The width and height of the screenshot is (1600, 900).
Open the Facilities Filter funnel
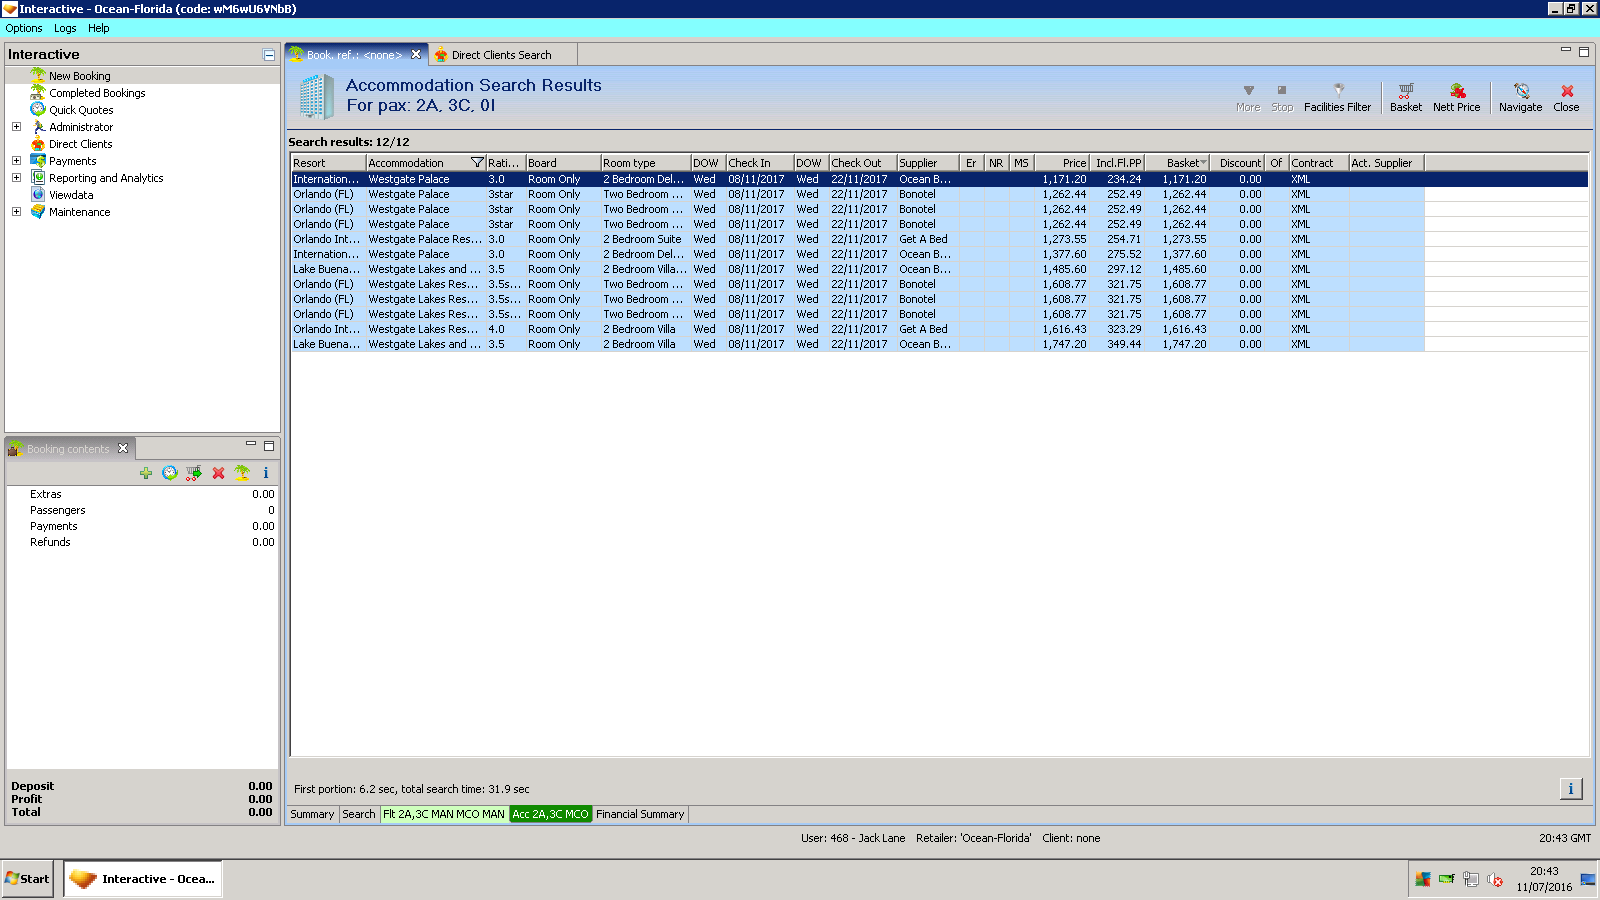(1337, 96)
